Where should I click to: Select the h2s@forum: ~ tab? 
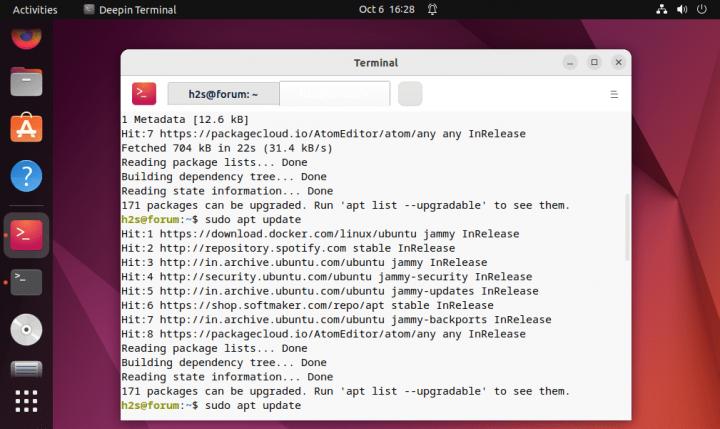(223, 94)
